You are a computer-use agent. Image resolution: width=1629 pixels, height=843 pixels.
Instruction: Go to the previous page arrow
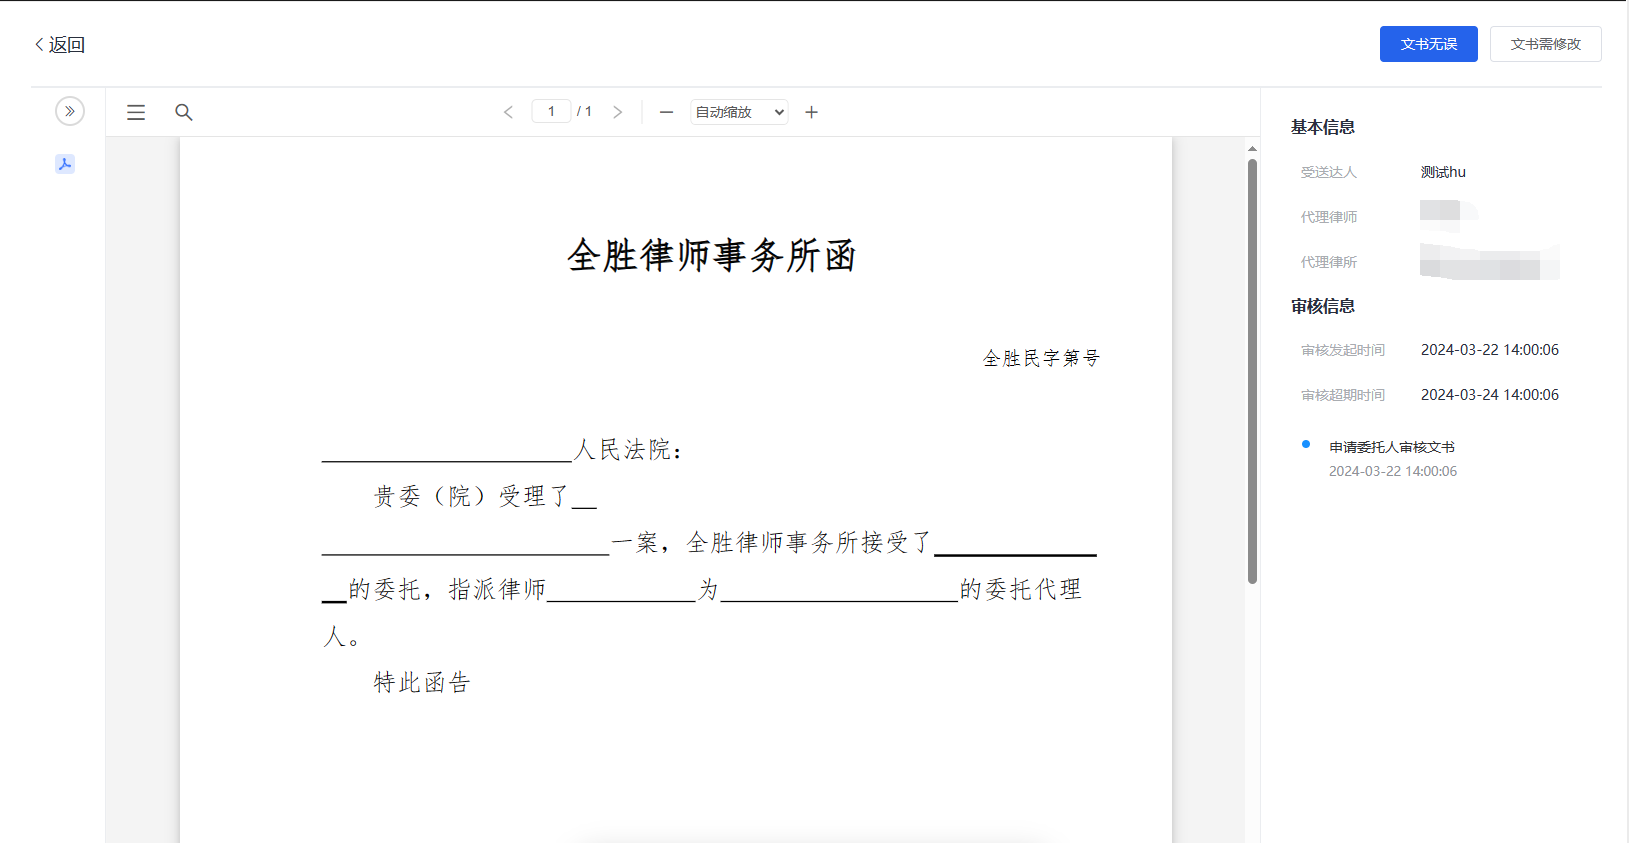[508, 112]
